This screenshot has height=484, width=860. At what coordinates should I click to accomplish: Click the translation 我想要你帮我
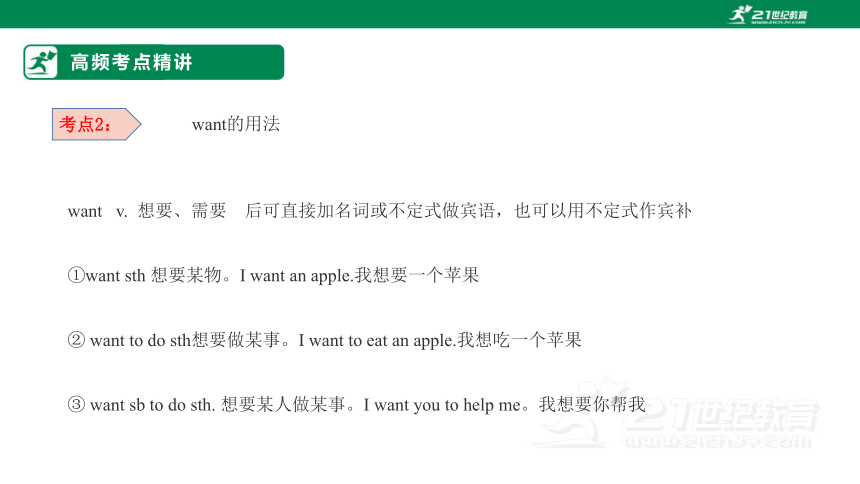[x=592, y=405]
